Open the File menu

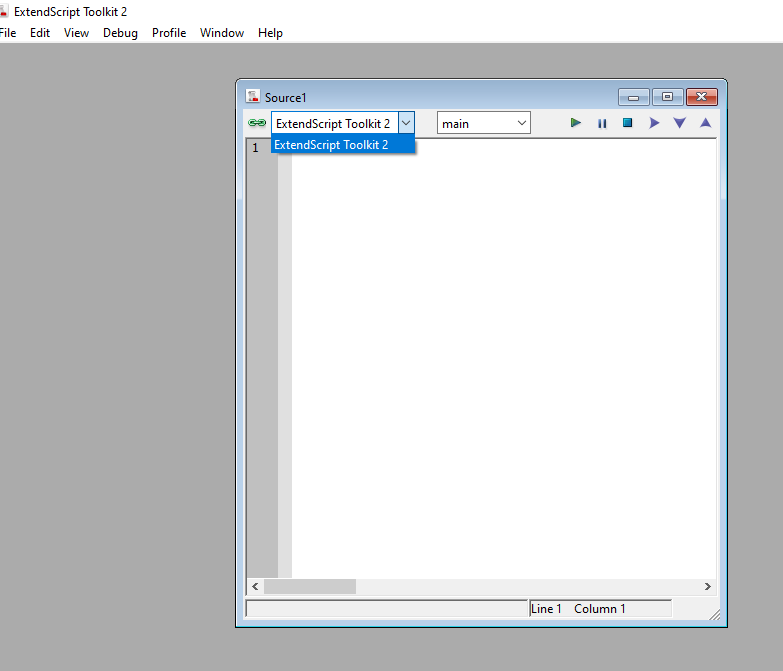[x=7, y=33]
